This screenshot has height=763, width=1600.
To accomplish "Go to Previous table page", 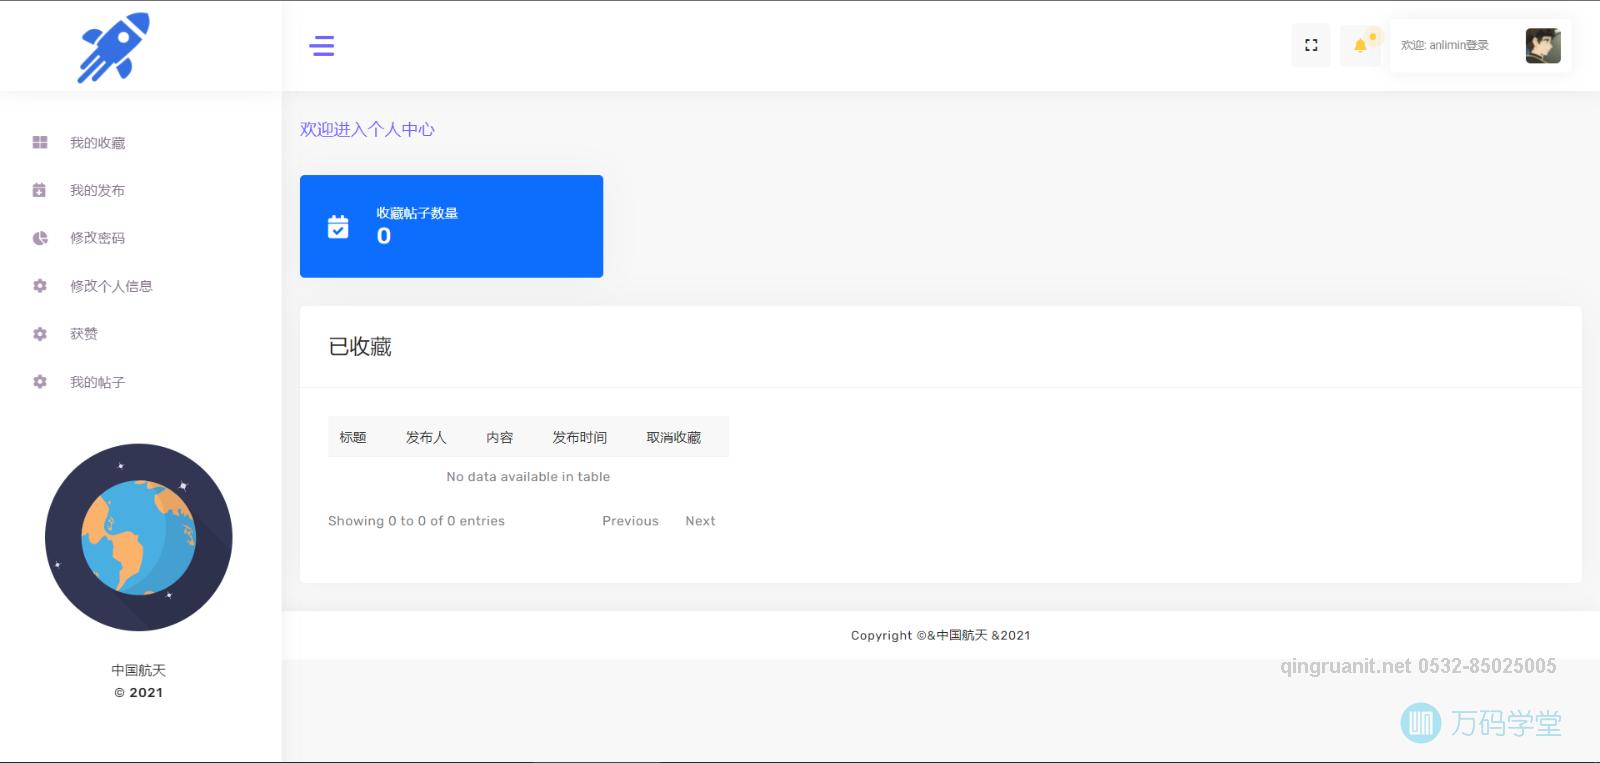I will (x=630, y=521).
